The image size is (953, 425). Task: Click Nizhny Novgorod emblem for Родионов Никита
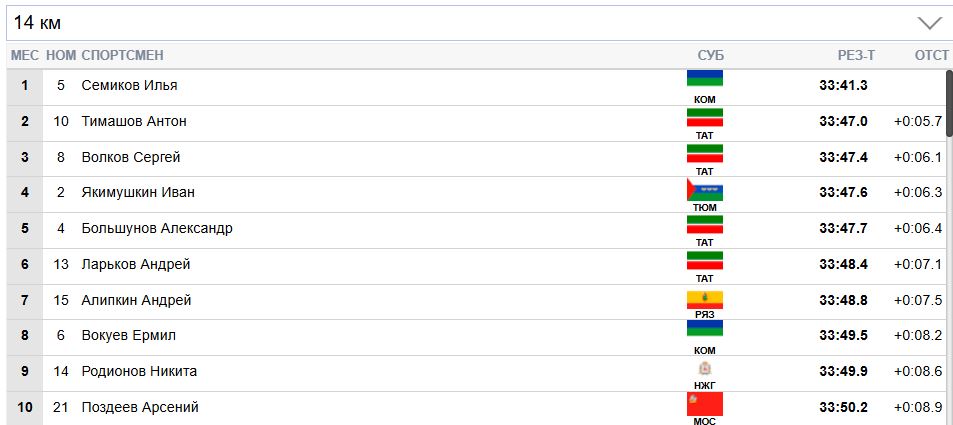pyautogui.click(x=704, y=368)
